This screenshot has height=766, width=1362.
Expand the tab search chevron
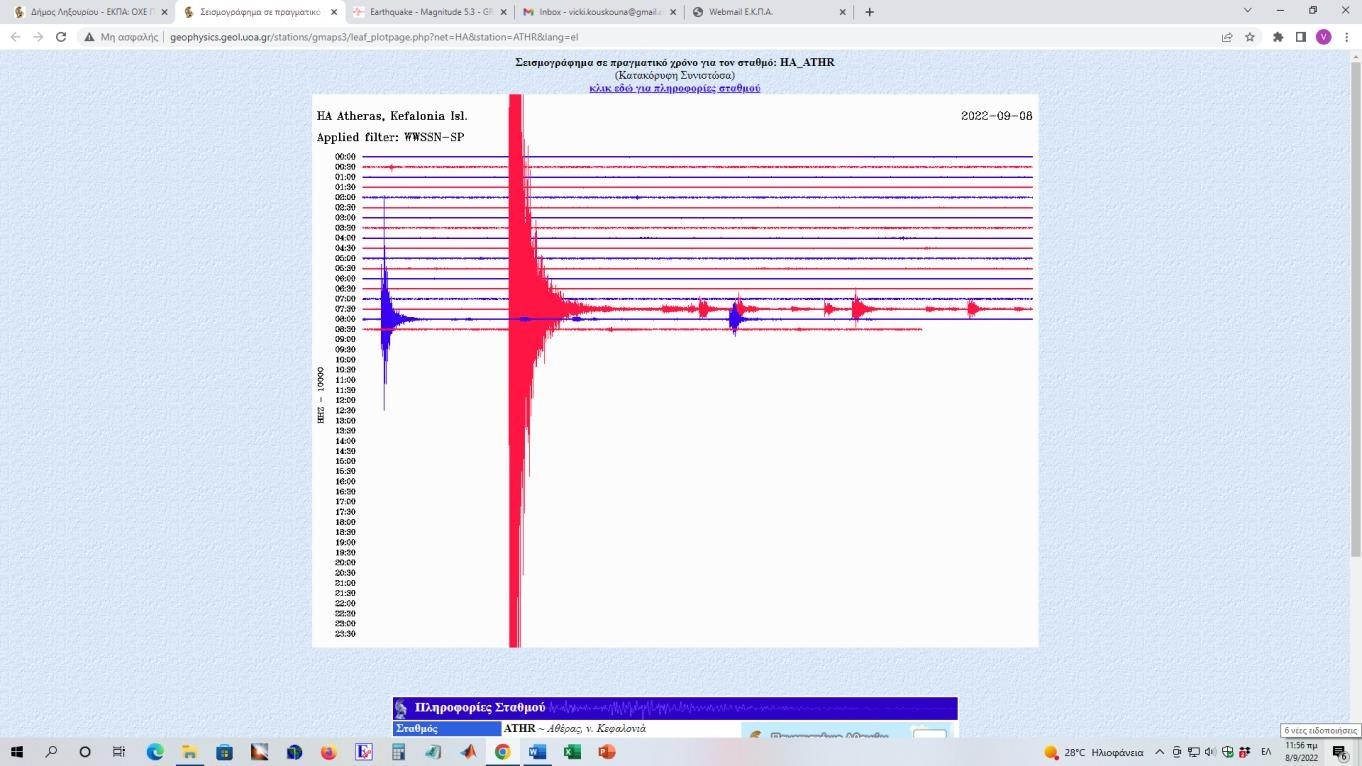click(1247, 11)
